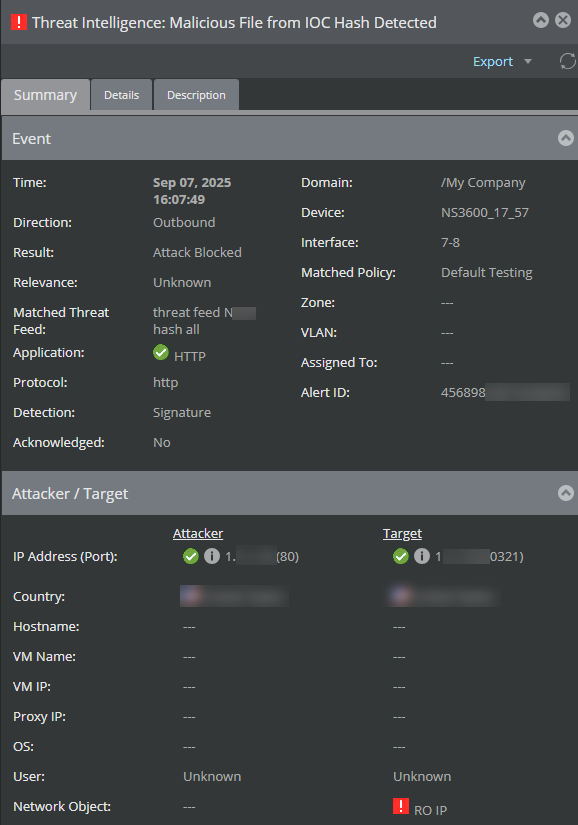Switch to the Summary tab
Screen dimensions: 578x825
[45, 95]
